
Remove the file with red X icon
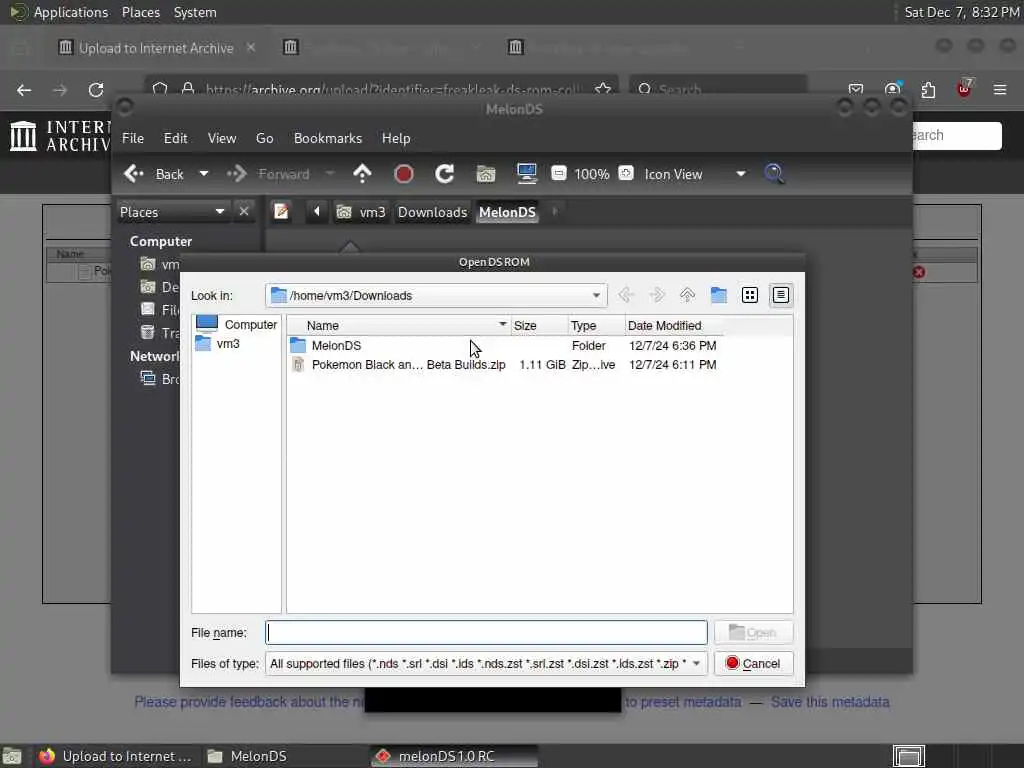point(919,272)
